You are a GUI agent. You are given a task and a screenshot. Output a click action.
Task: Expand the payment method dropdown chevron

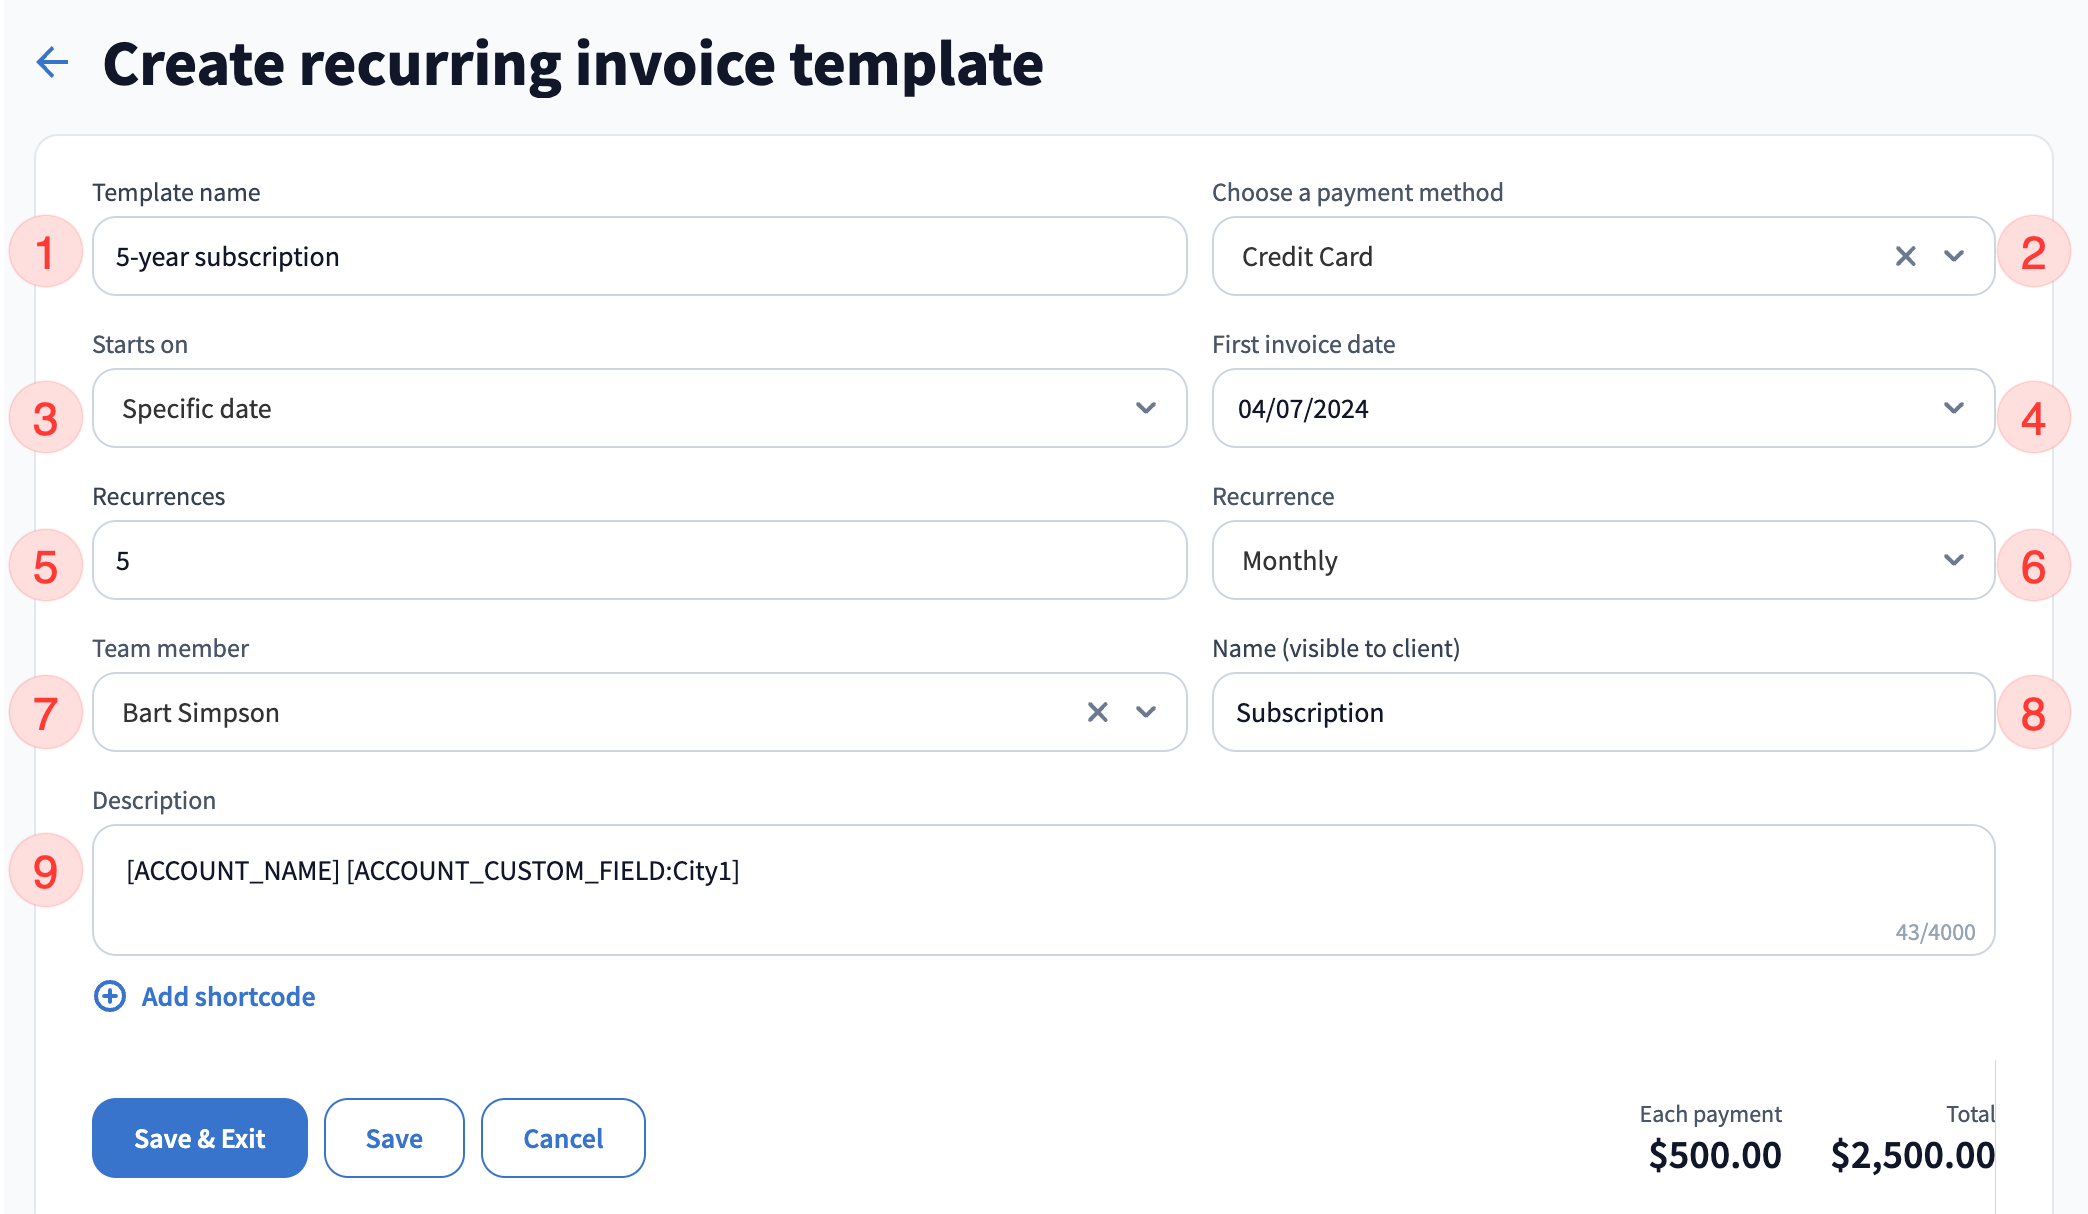[x=1954, y=257]
